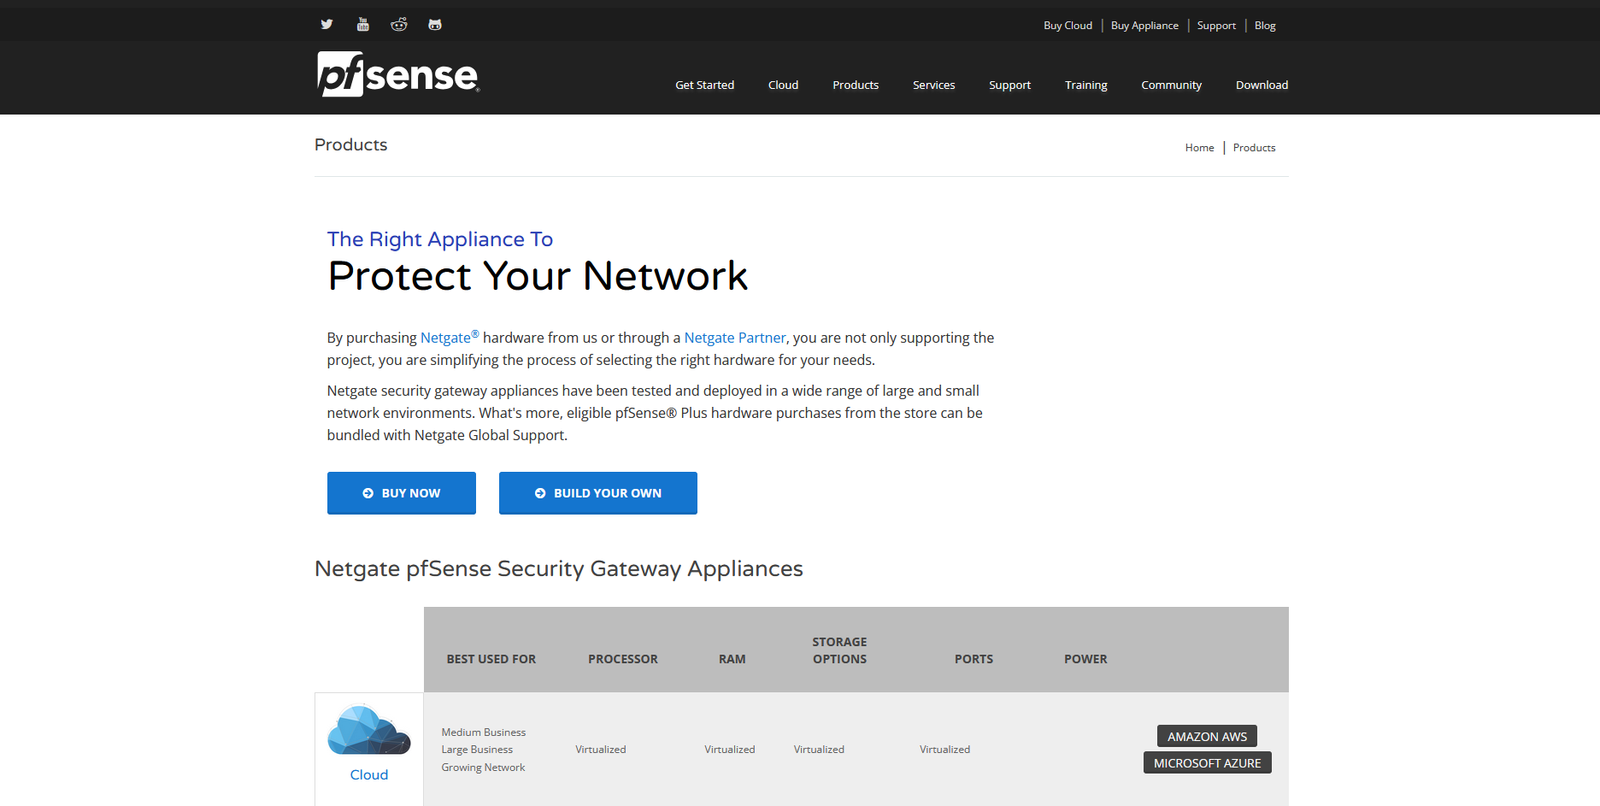This screenshot has width=1600, height=806.
Task: Click the POWER column header
Action: pos(1086,659)
